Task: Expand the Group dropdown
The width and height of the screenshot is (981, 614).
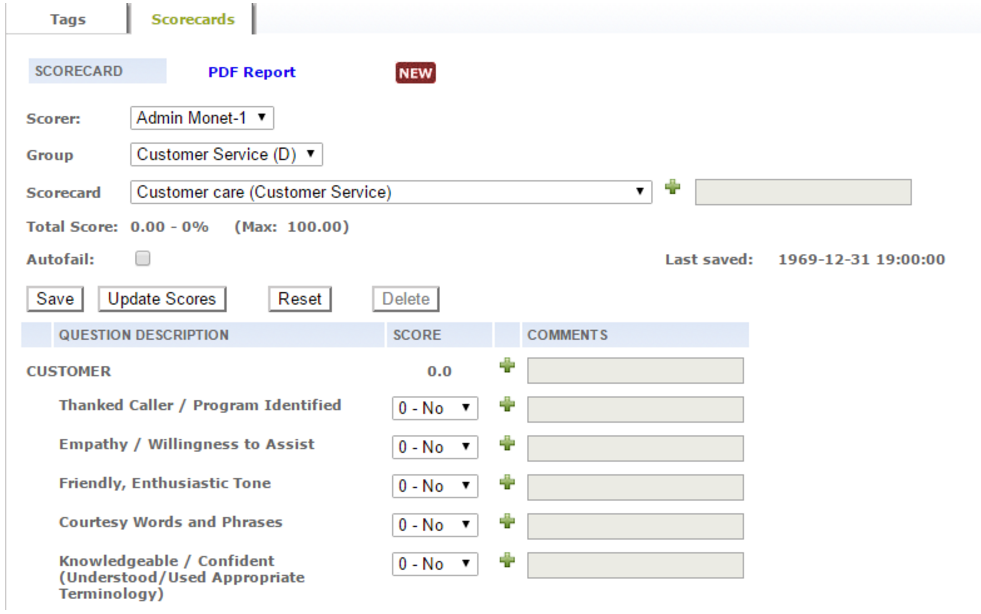Action: 226,155
